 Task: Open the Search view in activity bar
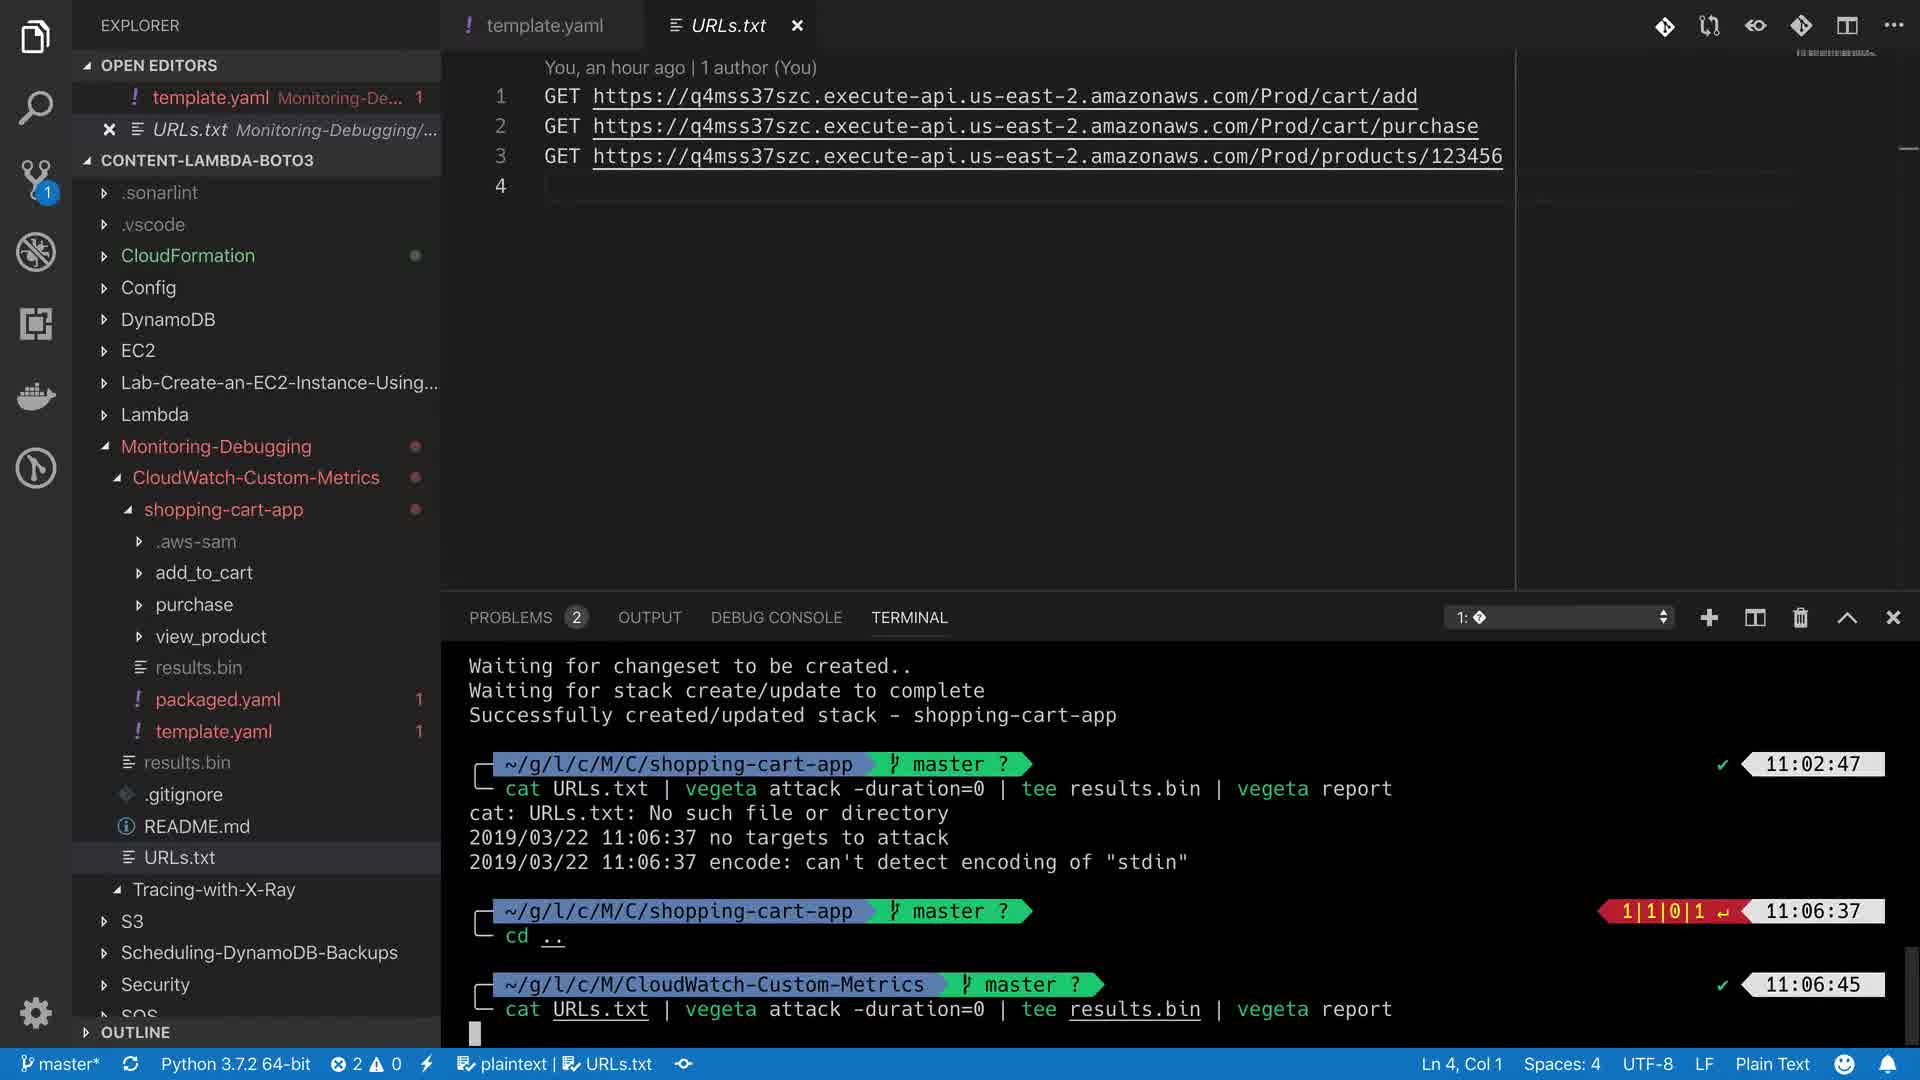tap(36, 108)
